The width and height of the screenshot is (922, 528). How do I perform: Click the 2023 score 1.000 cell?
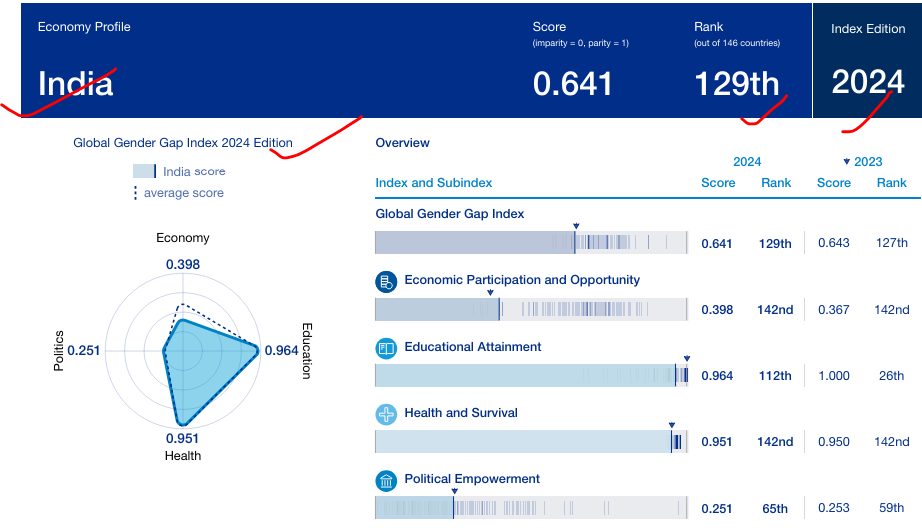[x=834, y=376]
